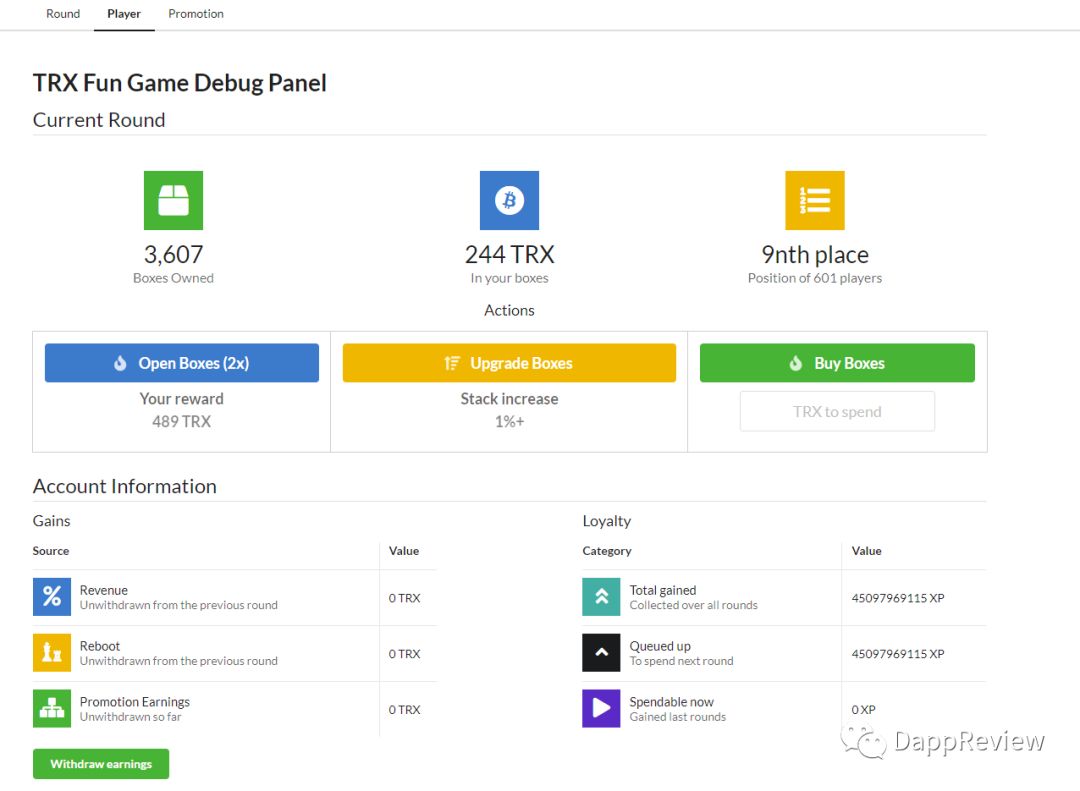Screen dimensions: 1080x791
Task: Click the 3,607 boxes owned value
Action: [x=174, y=254]
